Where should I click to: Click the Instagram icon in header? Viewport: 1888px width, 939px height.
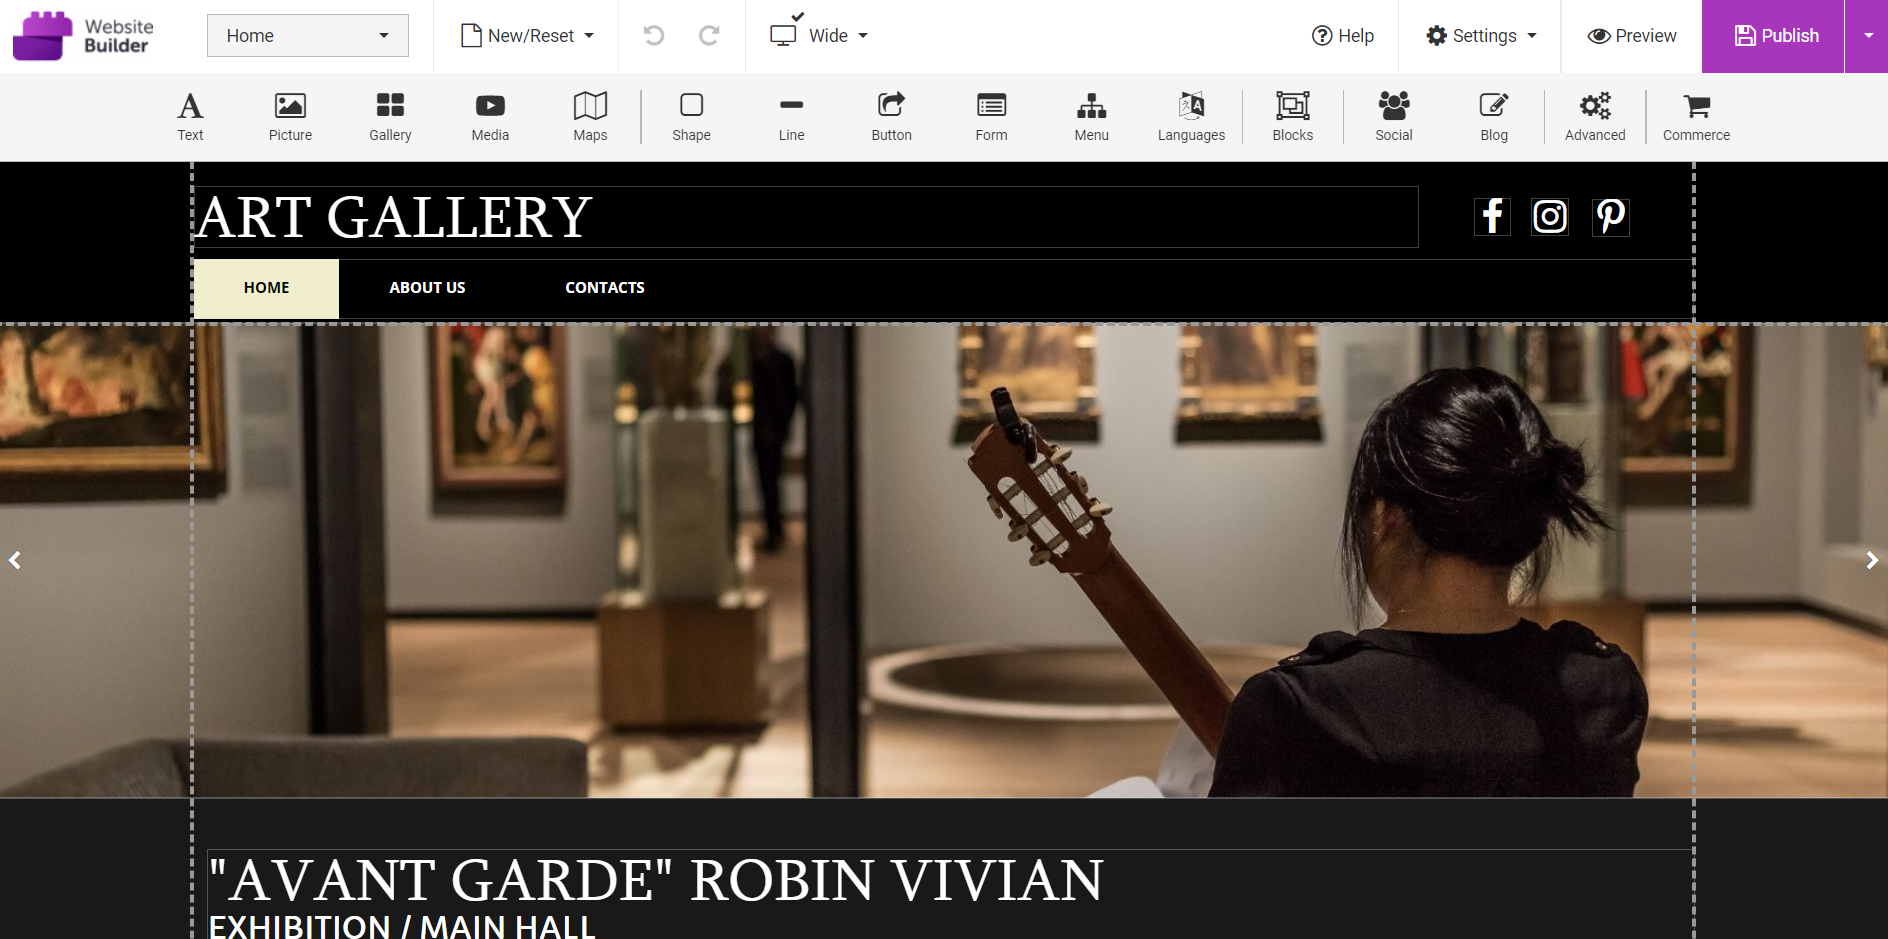coord(1550,216)
